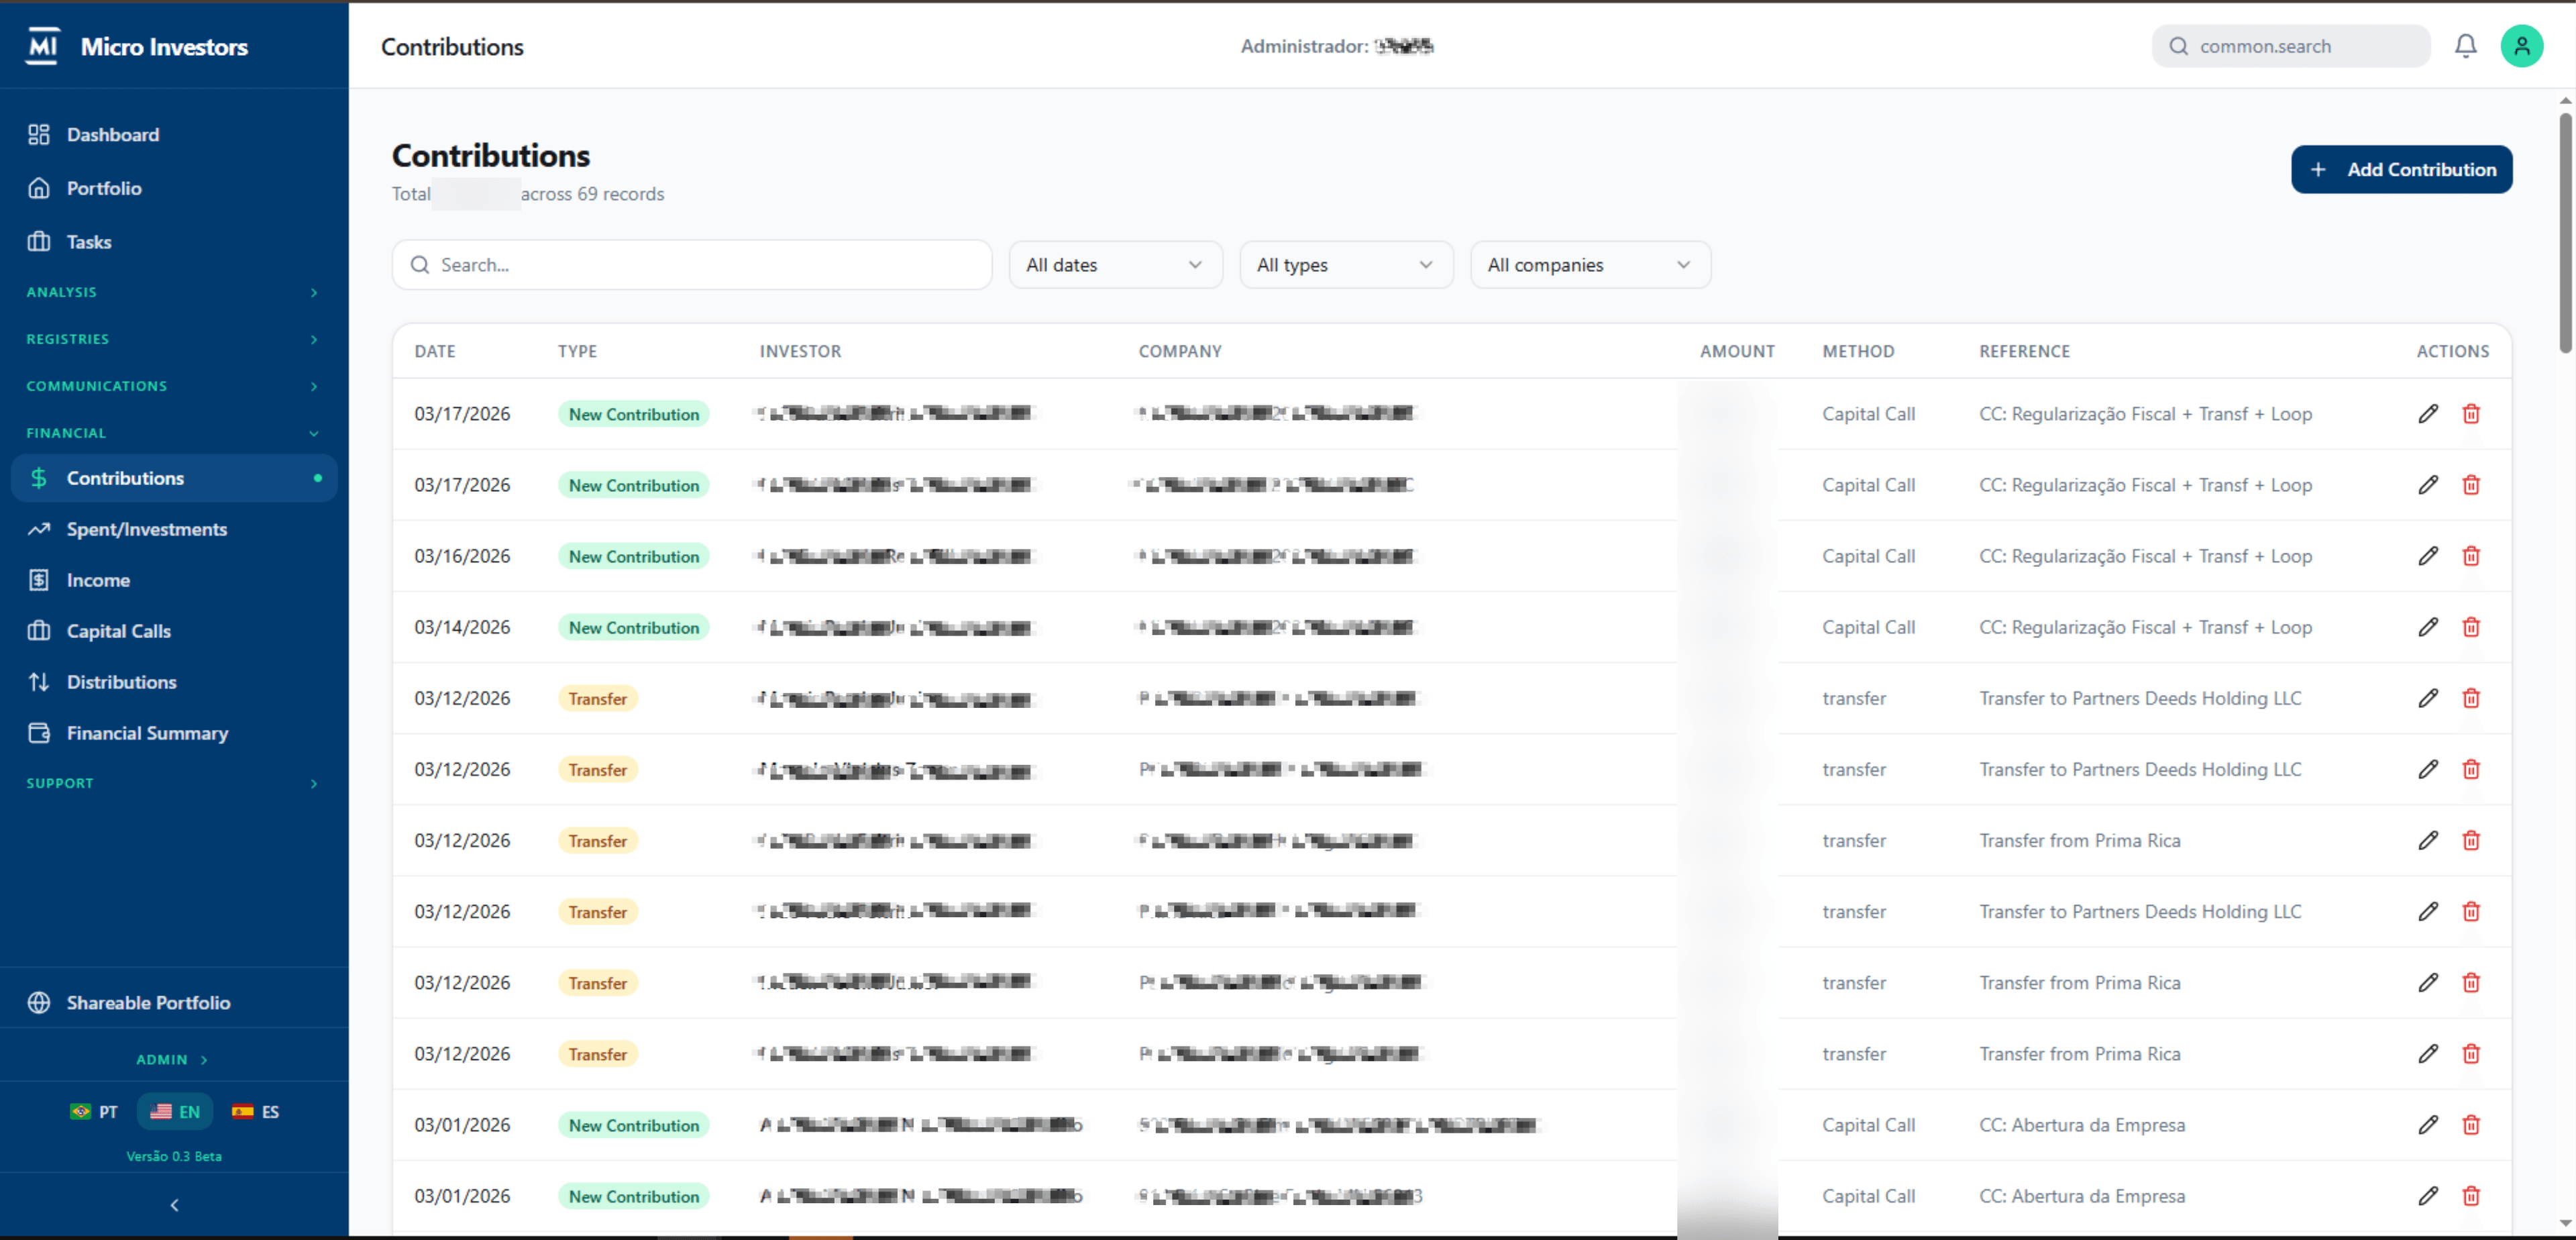Expand the Analysis section
Image resolution: width=2576 pixels, height=1240 pixels.
173,292
